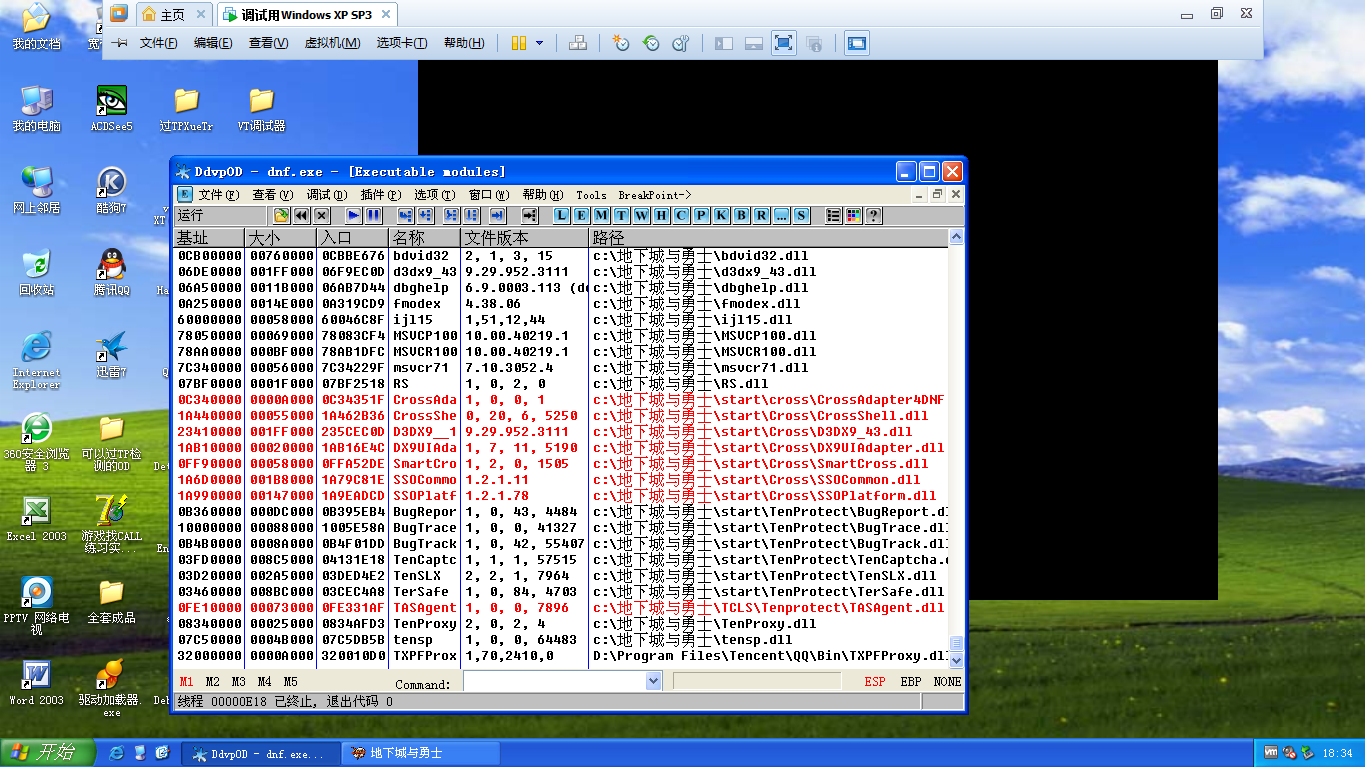The height and width of the screenshot is (767, 1365).
Task: Expand the Command history dropdown arrow
Action: click(x=654, y=681)
